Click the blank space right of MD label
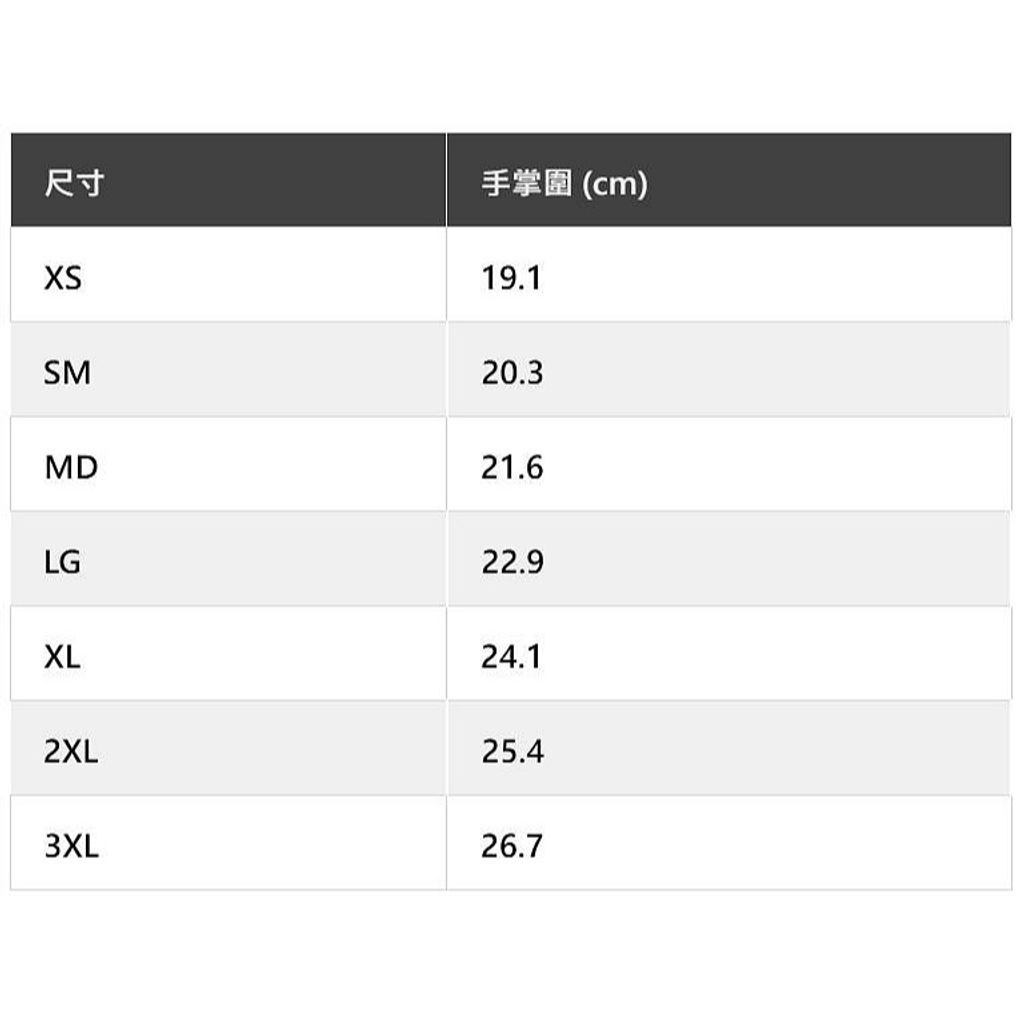1024x1024 pixels. 272,464
